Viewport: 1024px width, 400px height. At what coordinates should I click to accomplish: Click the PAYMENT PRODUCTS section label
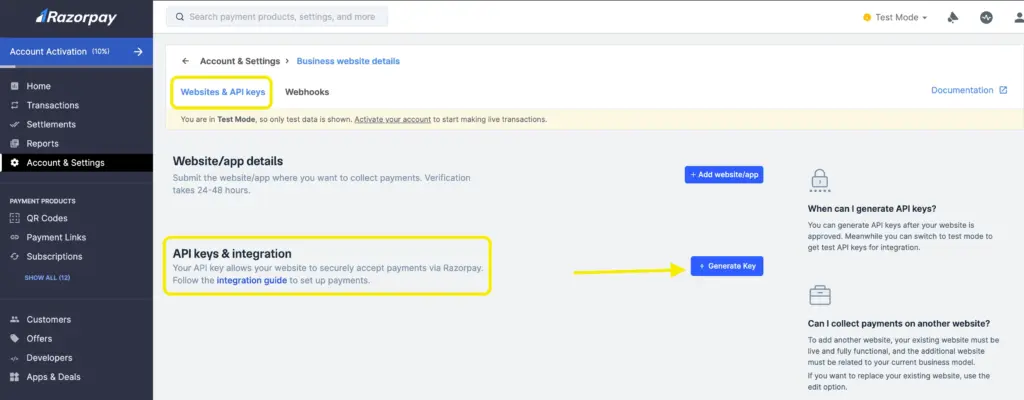click(42, 201)
